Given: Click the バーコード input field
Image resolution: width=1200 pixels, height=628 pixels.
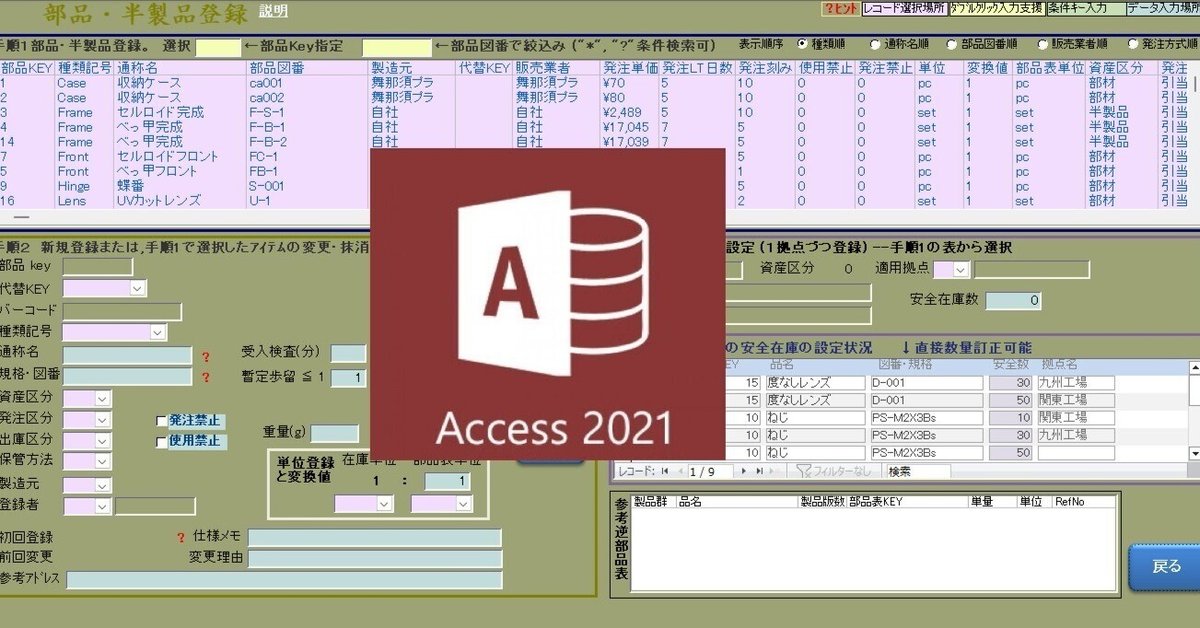Looking at the screenshot, I should (122, 311).
